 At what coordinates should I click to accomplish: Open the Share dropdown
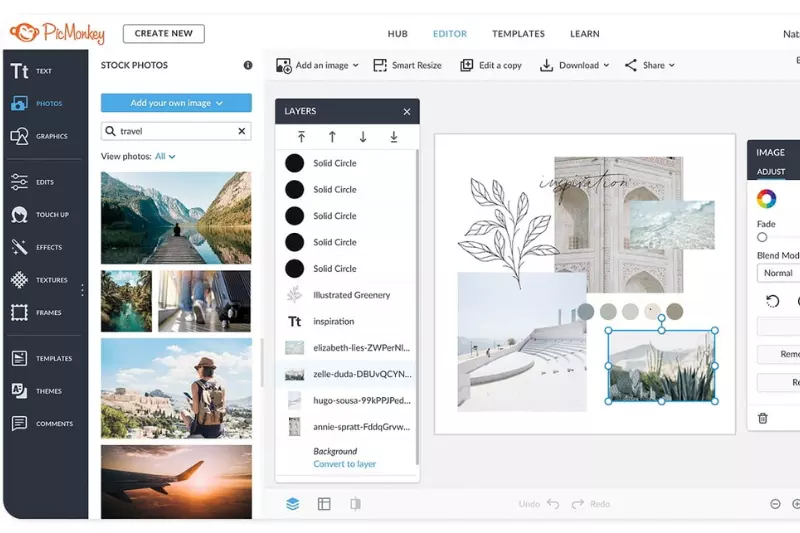pos(650,65)
